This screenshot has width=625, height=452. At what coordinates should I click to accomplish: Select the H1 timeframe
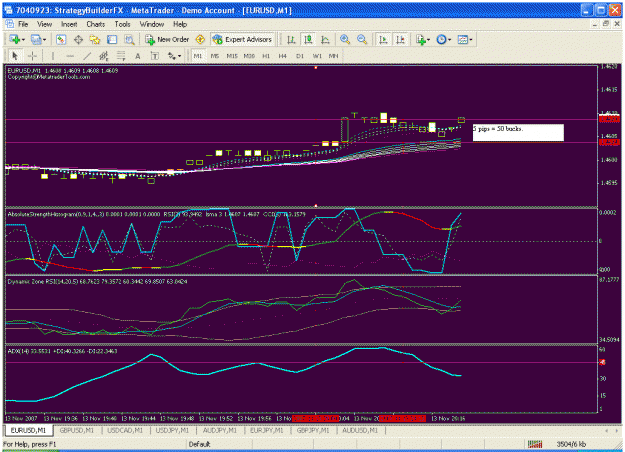point(266,56)
